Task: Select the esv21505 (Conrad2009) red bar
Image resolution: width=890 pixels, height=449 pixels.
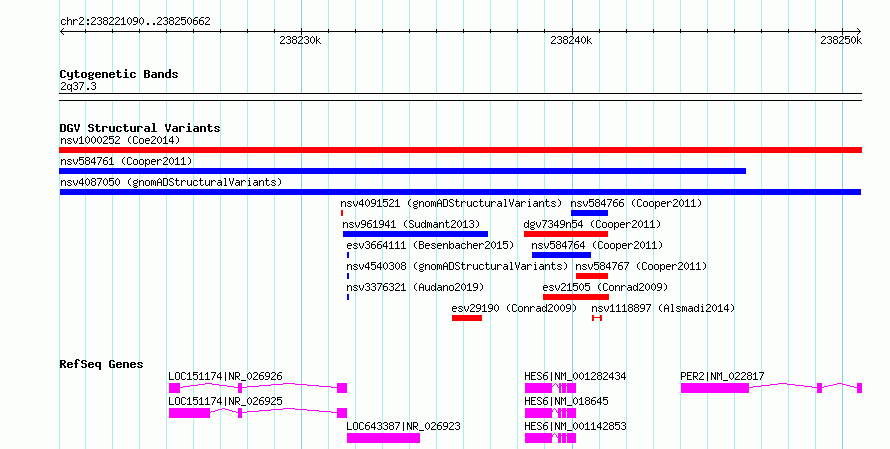Action: pyautogui.click(x=576, y=297)
